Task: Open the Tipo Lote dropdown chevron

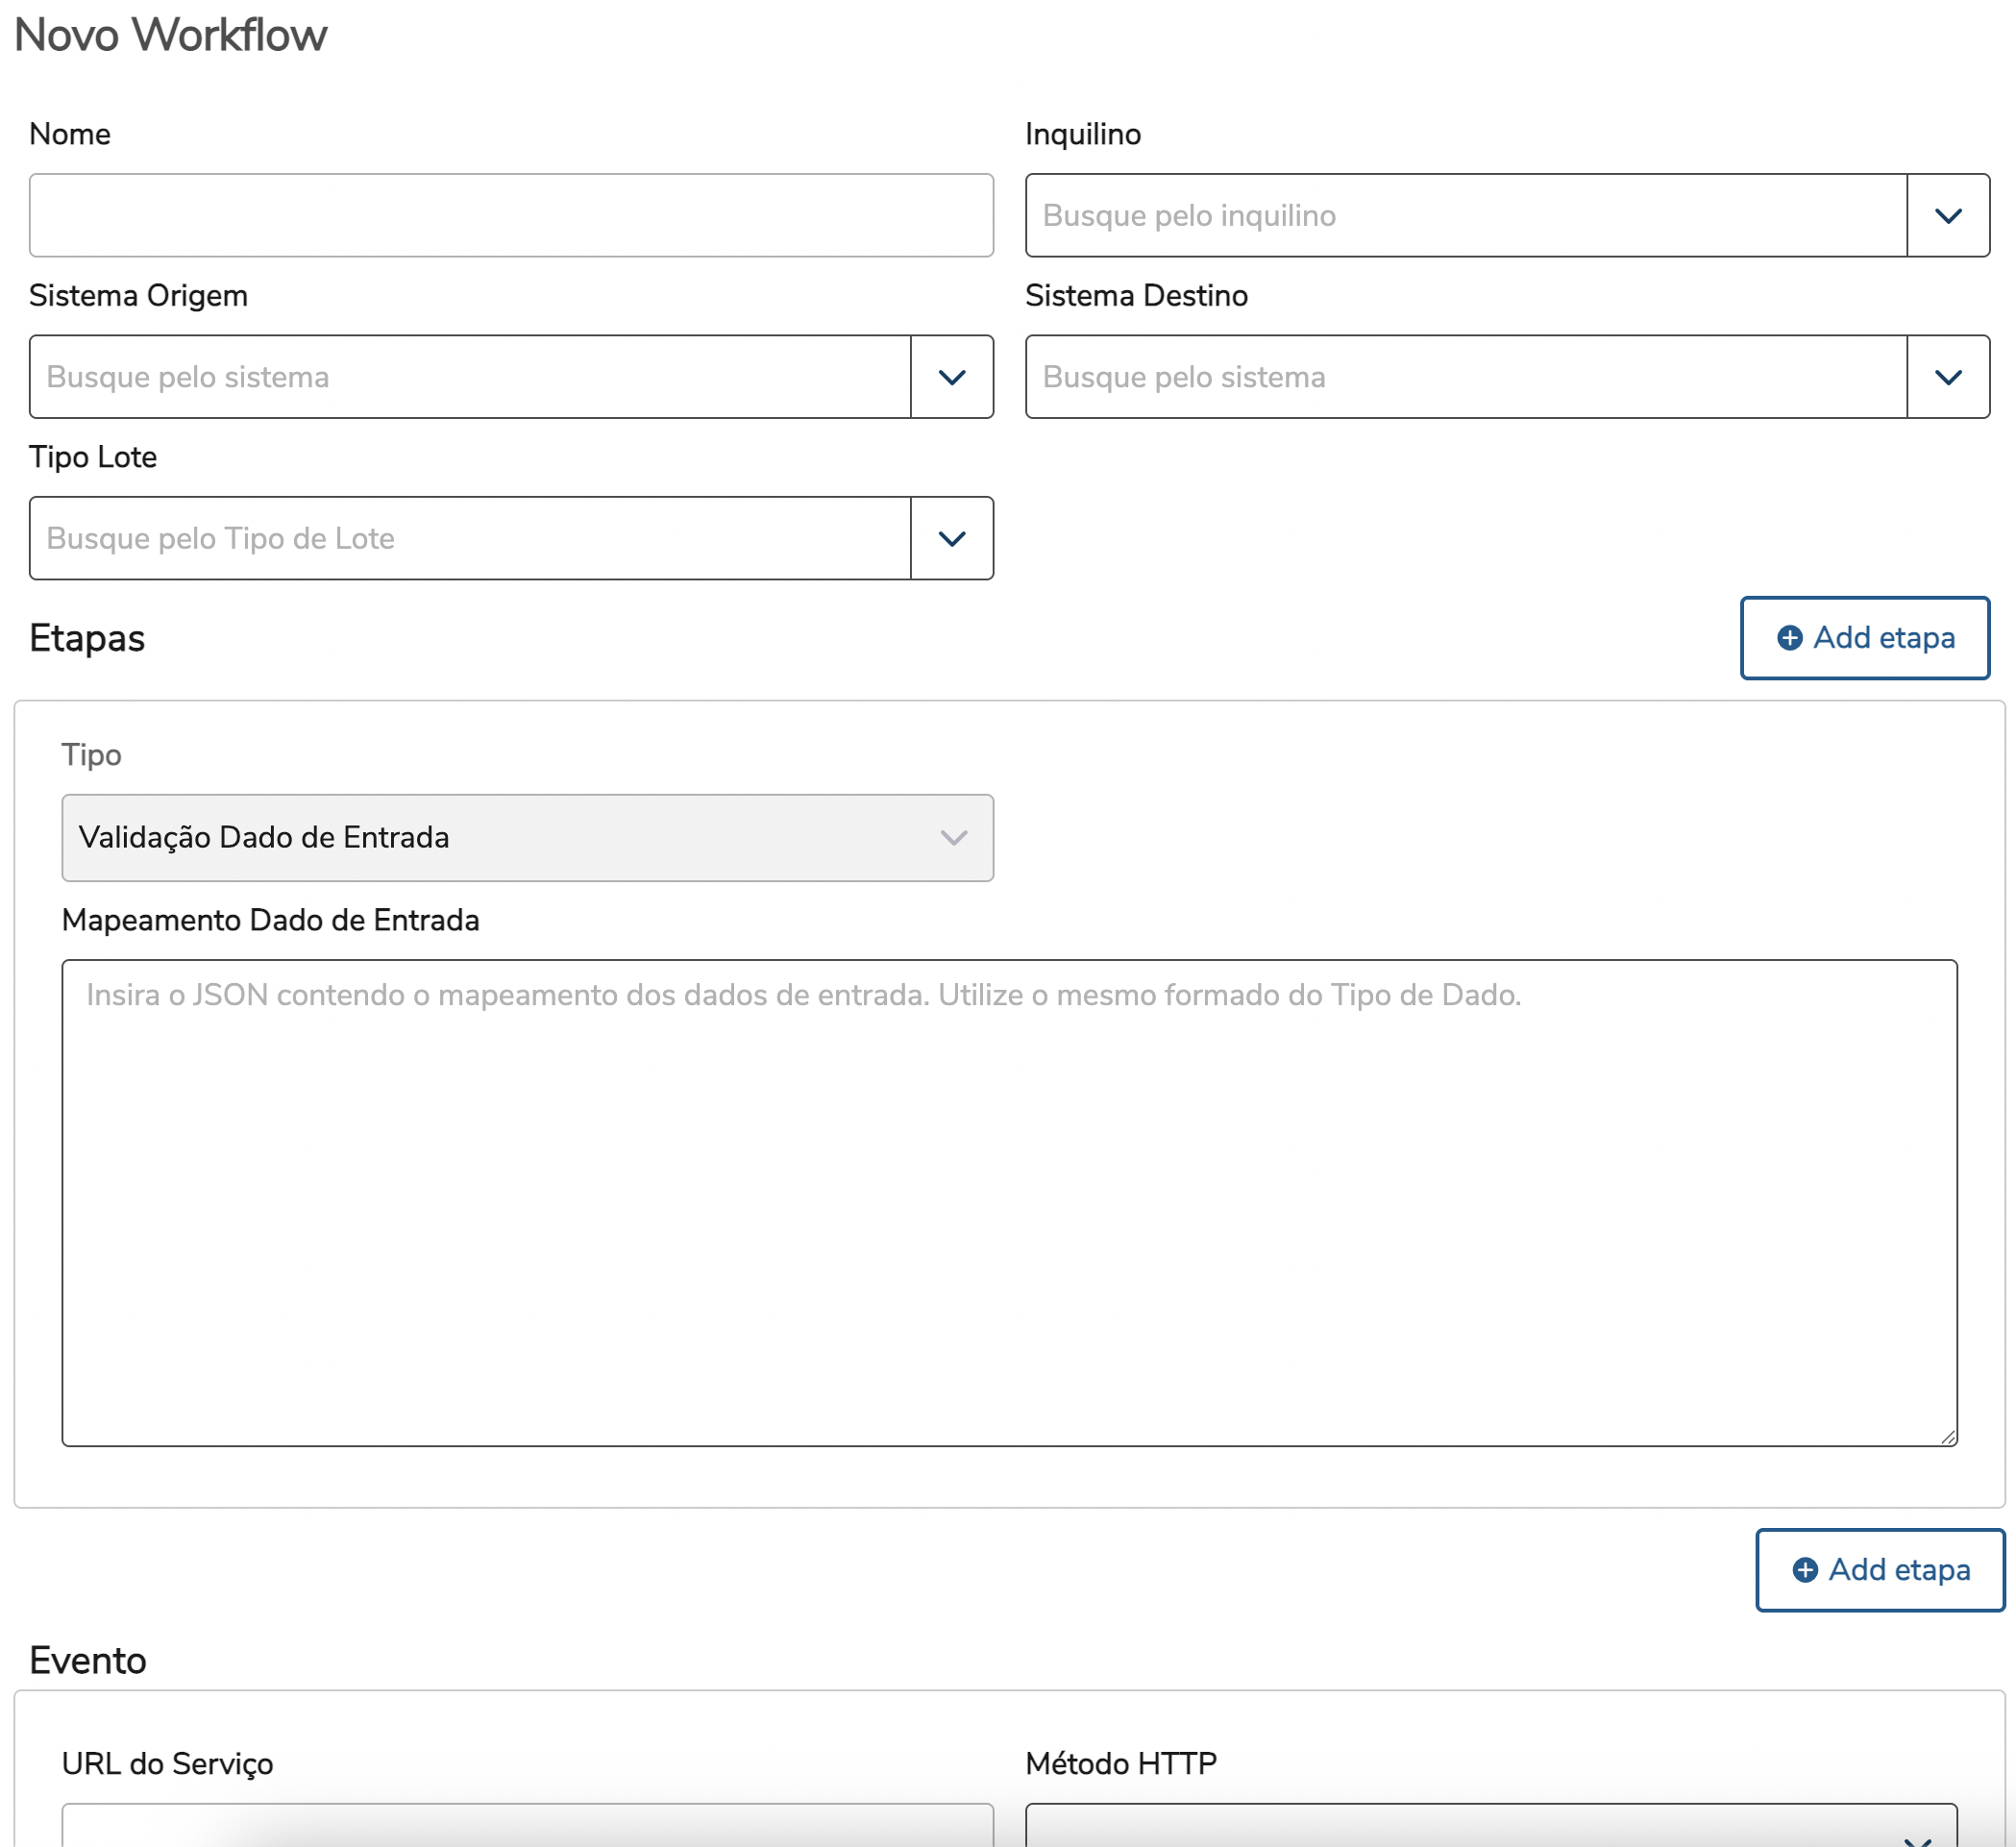Action: point(951,538)
